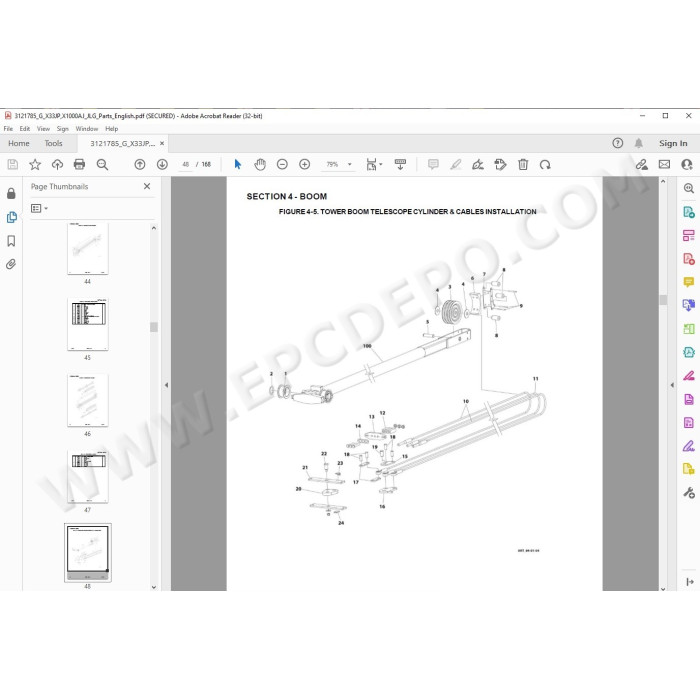The width and height of the screenshot is (700, 700).
Task: Expand the right tools pane at bottom
Action: 689,581
